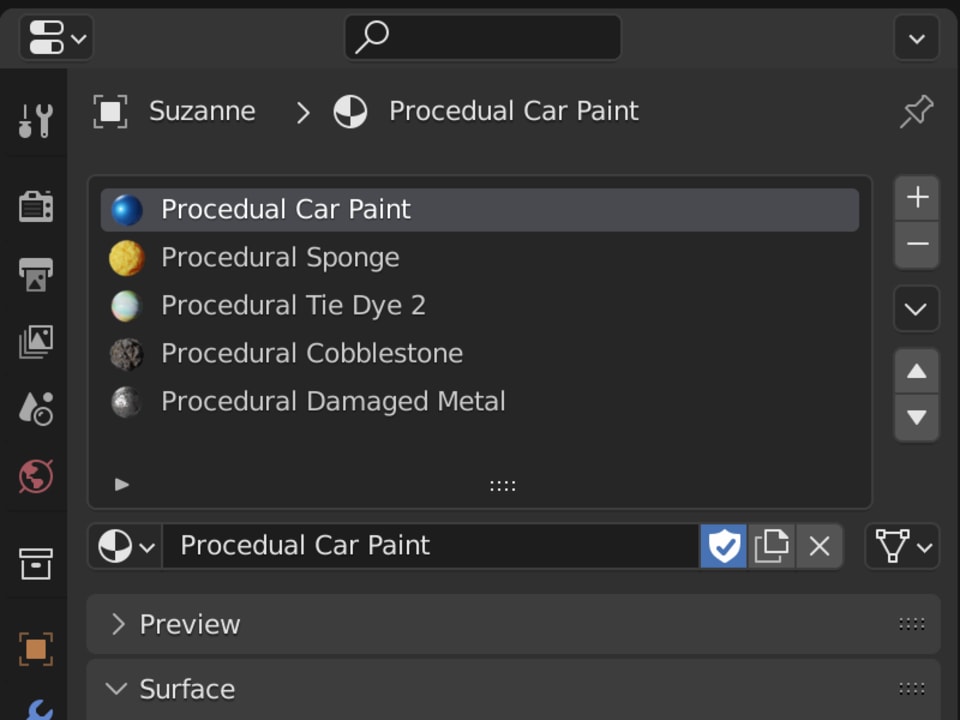Image resolution: width=960 pixels, height=720 pixels.
Task: Add a new material slot
Action: pyautogui.click(x=916, y=198)
